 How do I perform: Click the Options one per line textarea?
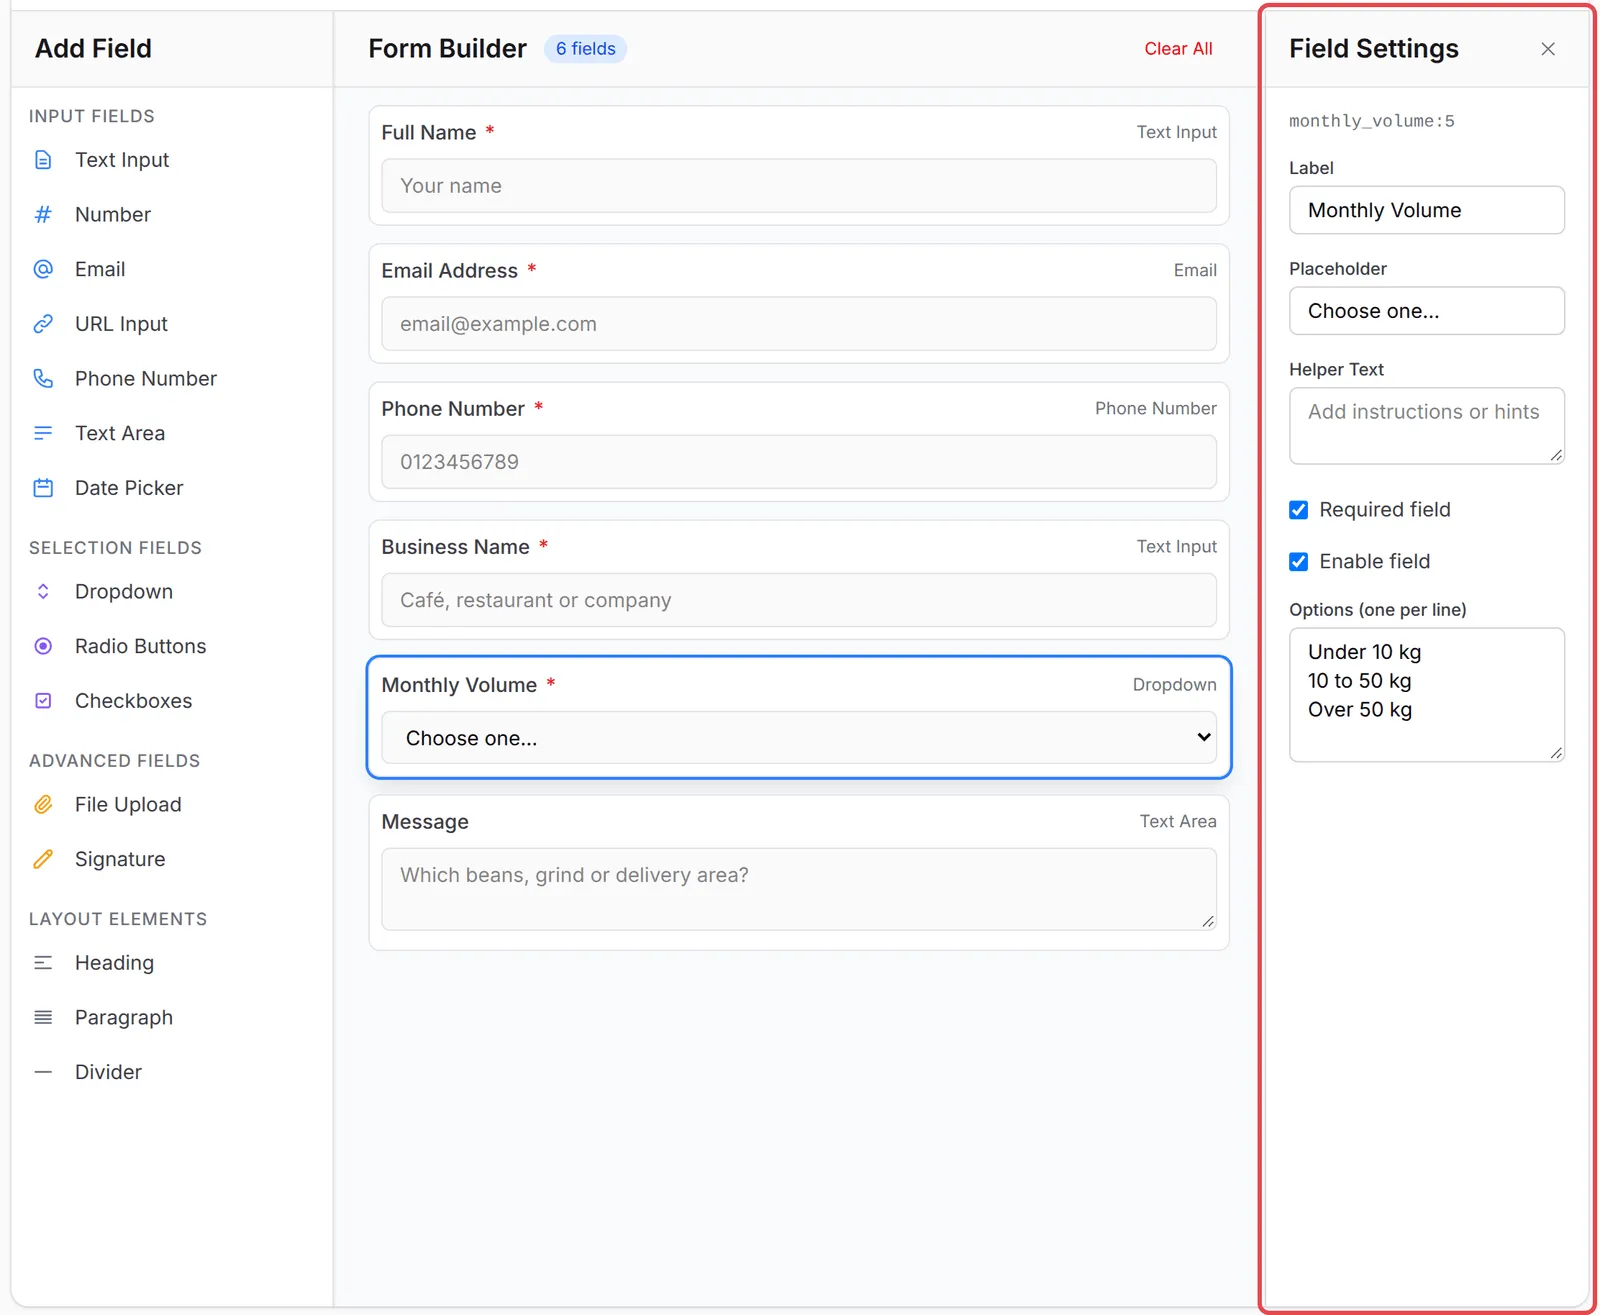coord(1427,695)
